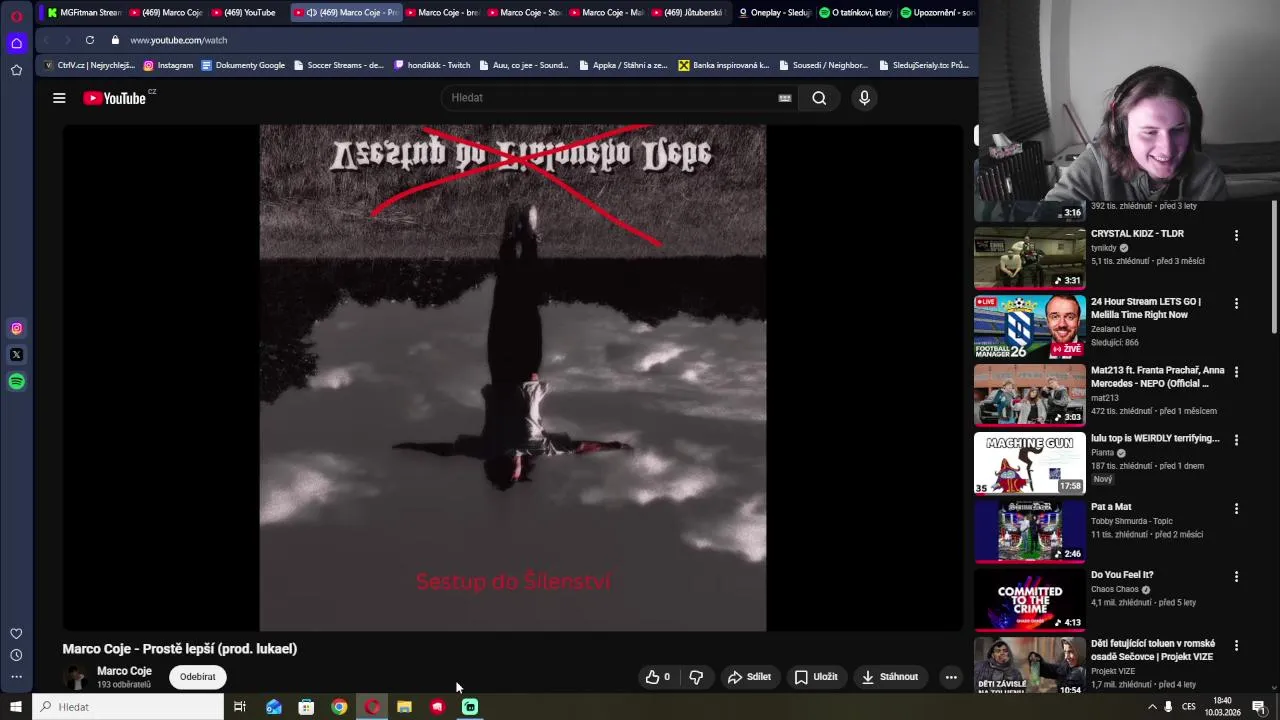Viewport: 1280px width, 720px height.
Task: Switch to the MGFitman Stream tab
Action: coord(83,13)
